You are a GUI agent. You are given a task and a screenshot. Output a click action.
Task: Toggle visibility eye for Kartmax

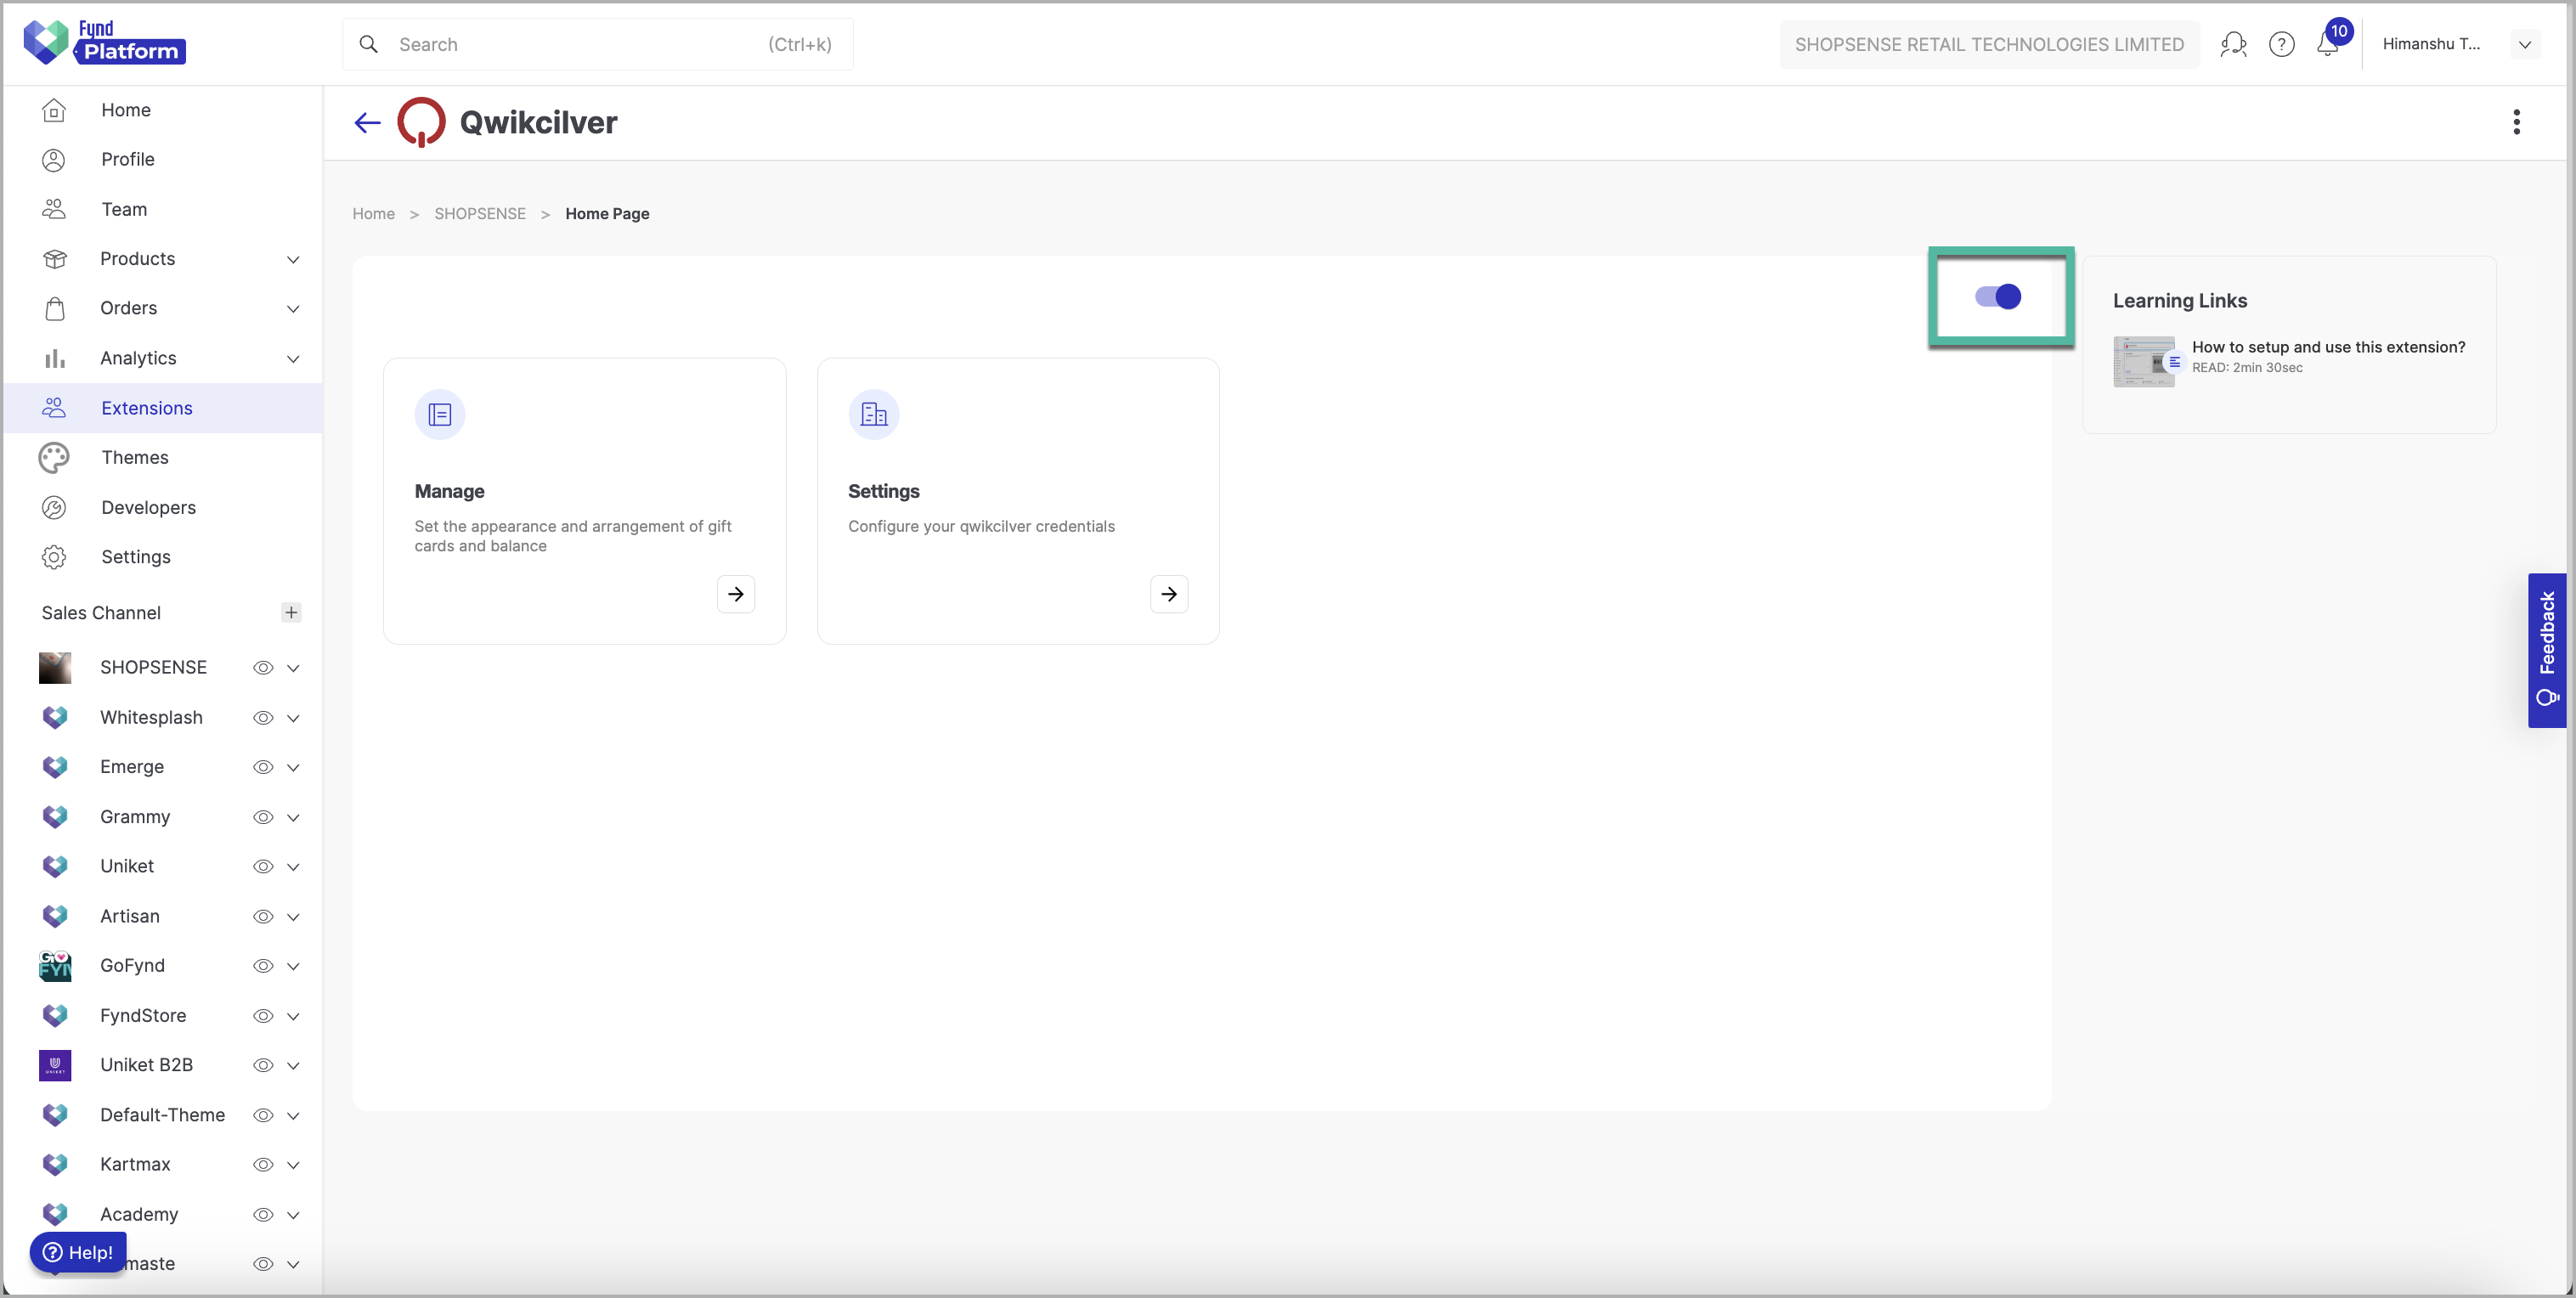263,1165
